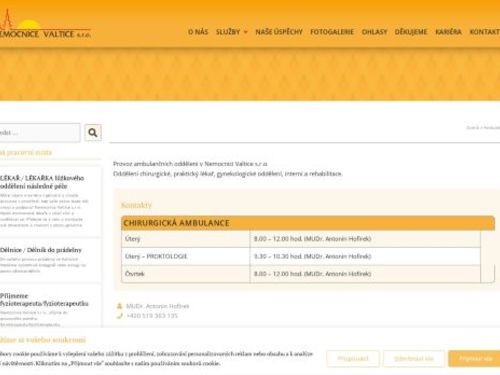The height and width of the screenshot is (375, 500).
Task: Click the MUDr. Antonín Hofírek contact name
Action: pyautogui.click(x=158, y=306)
